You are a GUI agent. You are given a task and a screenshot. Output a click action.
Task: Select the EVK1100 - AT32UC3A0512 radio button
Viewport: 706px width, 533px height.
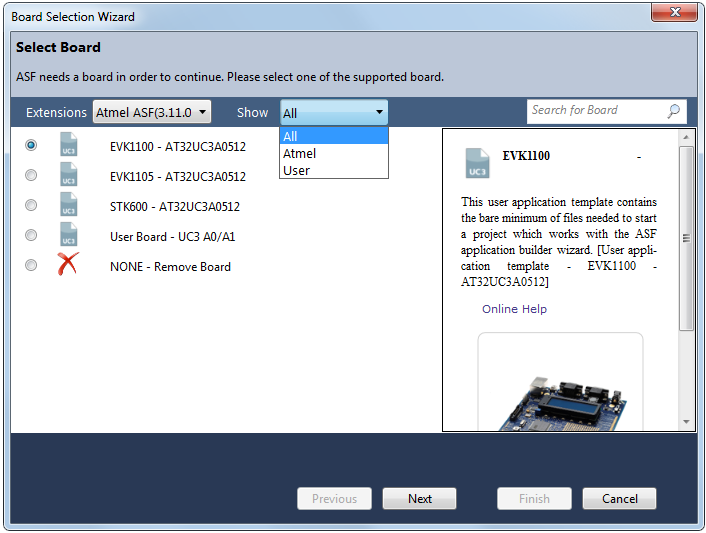[31, 145]
